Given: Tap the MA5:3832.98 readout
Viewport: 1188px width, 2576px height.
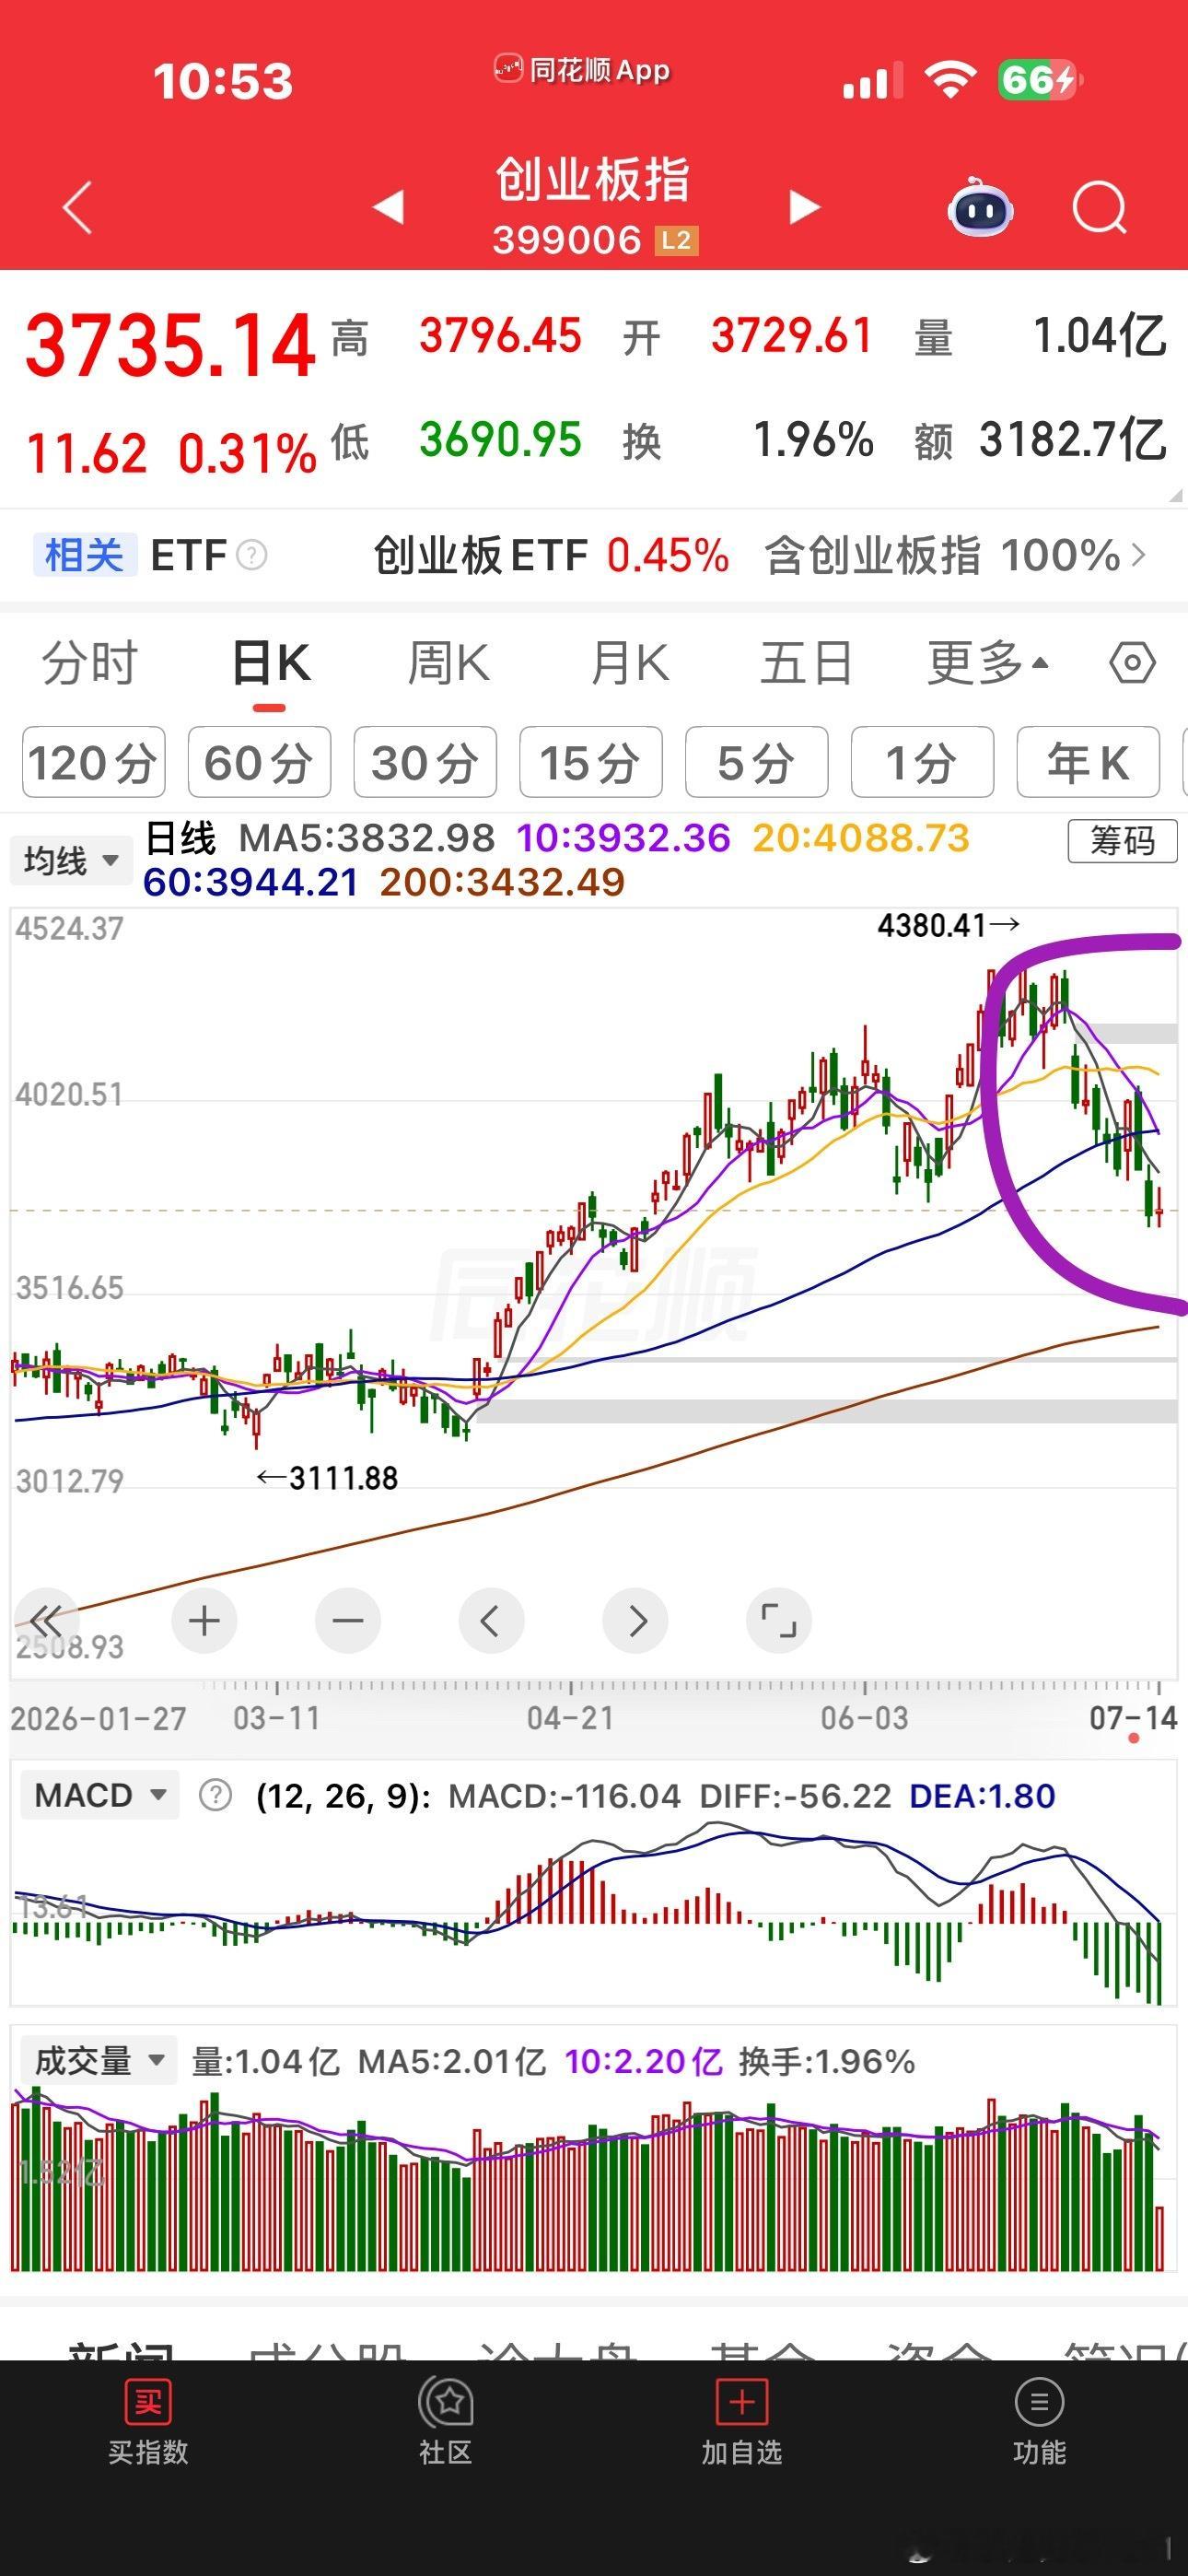Looking at the screenshot, I should coord(367,838).
